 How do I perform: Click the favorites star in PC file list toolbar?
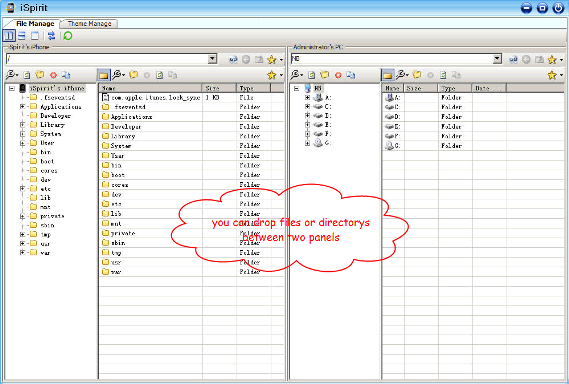click(x=552, y=75)
